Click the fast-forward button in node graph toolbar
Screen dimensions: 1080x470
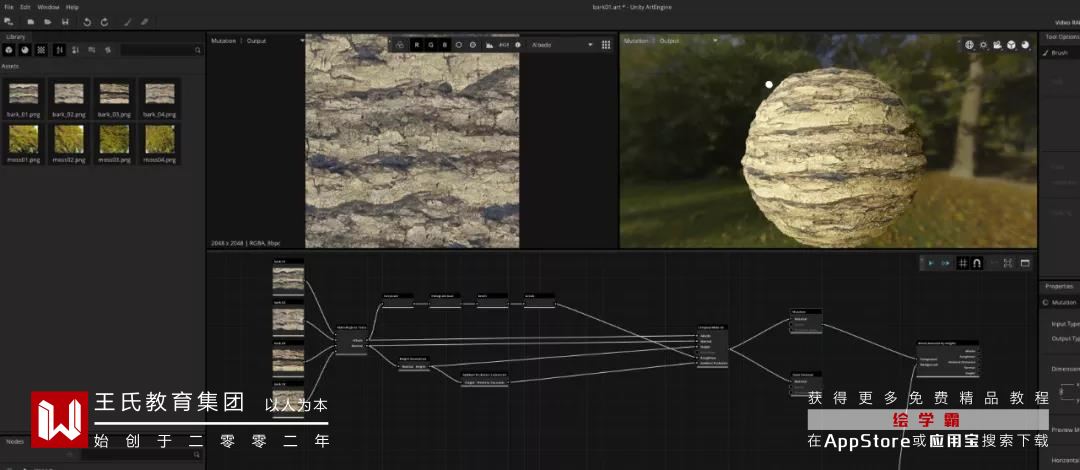(x=946, y=263)
